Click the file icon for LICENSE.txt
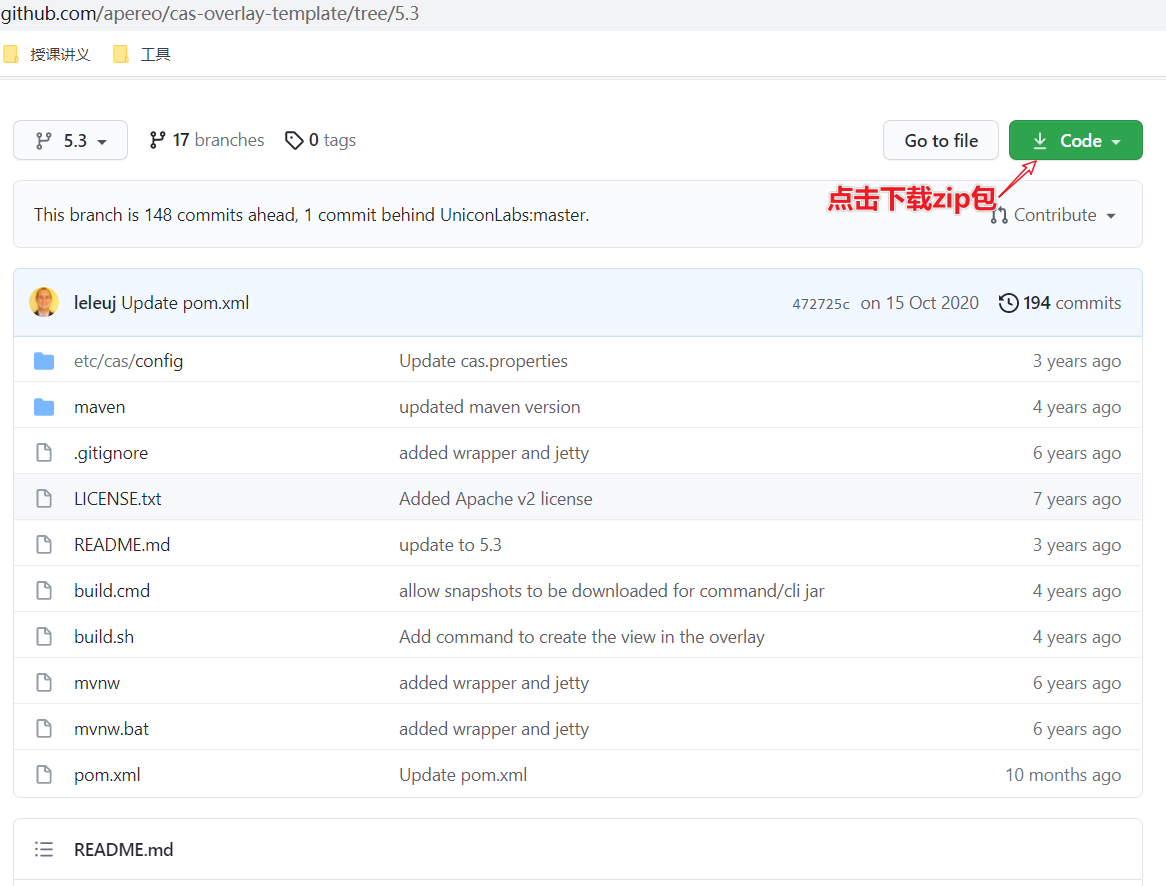The height and width of the screenshot is (886, 1166). (x=44, y=498)
